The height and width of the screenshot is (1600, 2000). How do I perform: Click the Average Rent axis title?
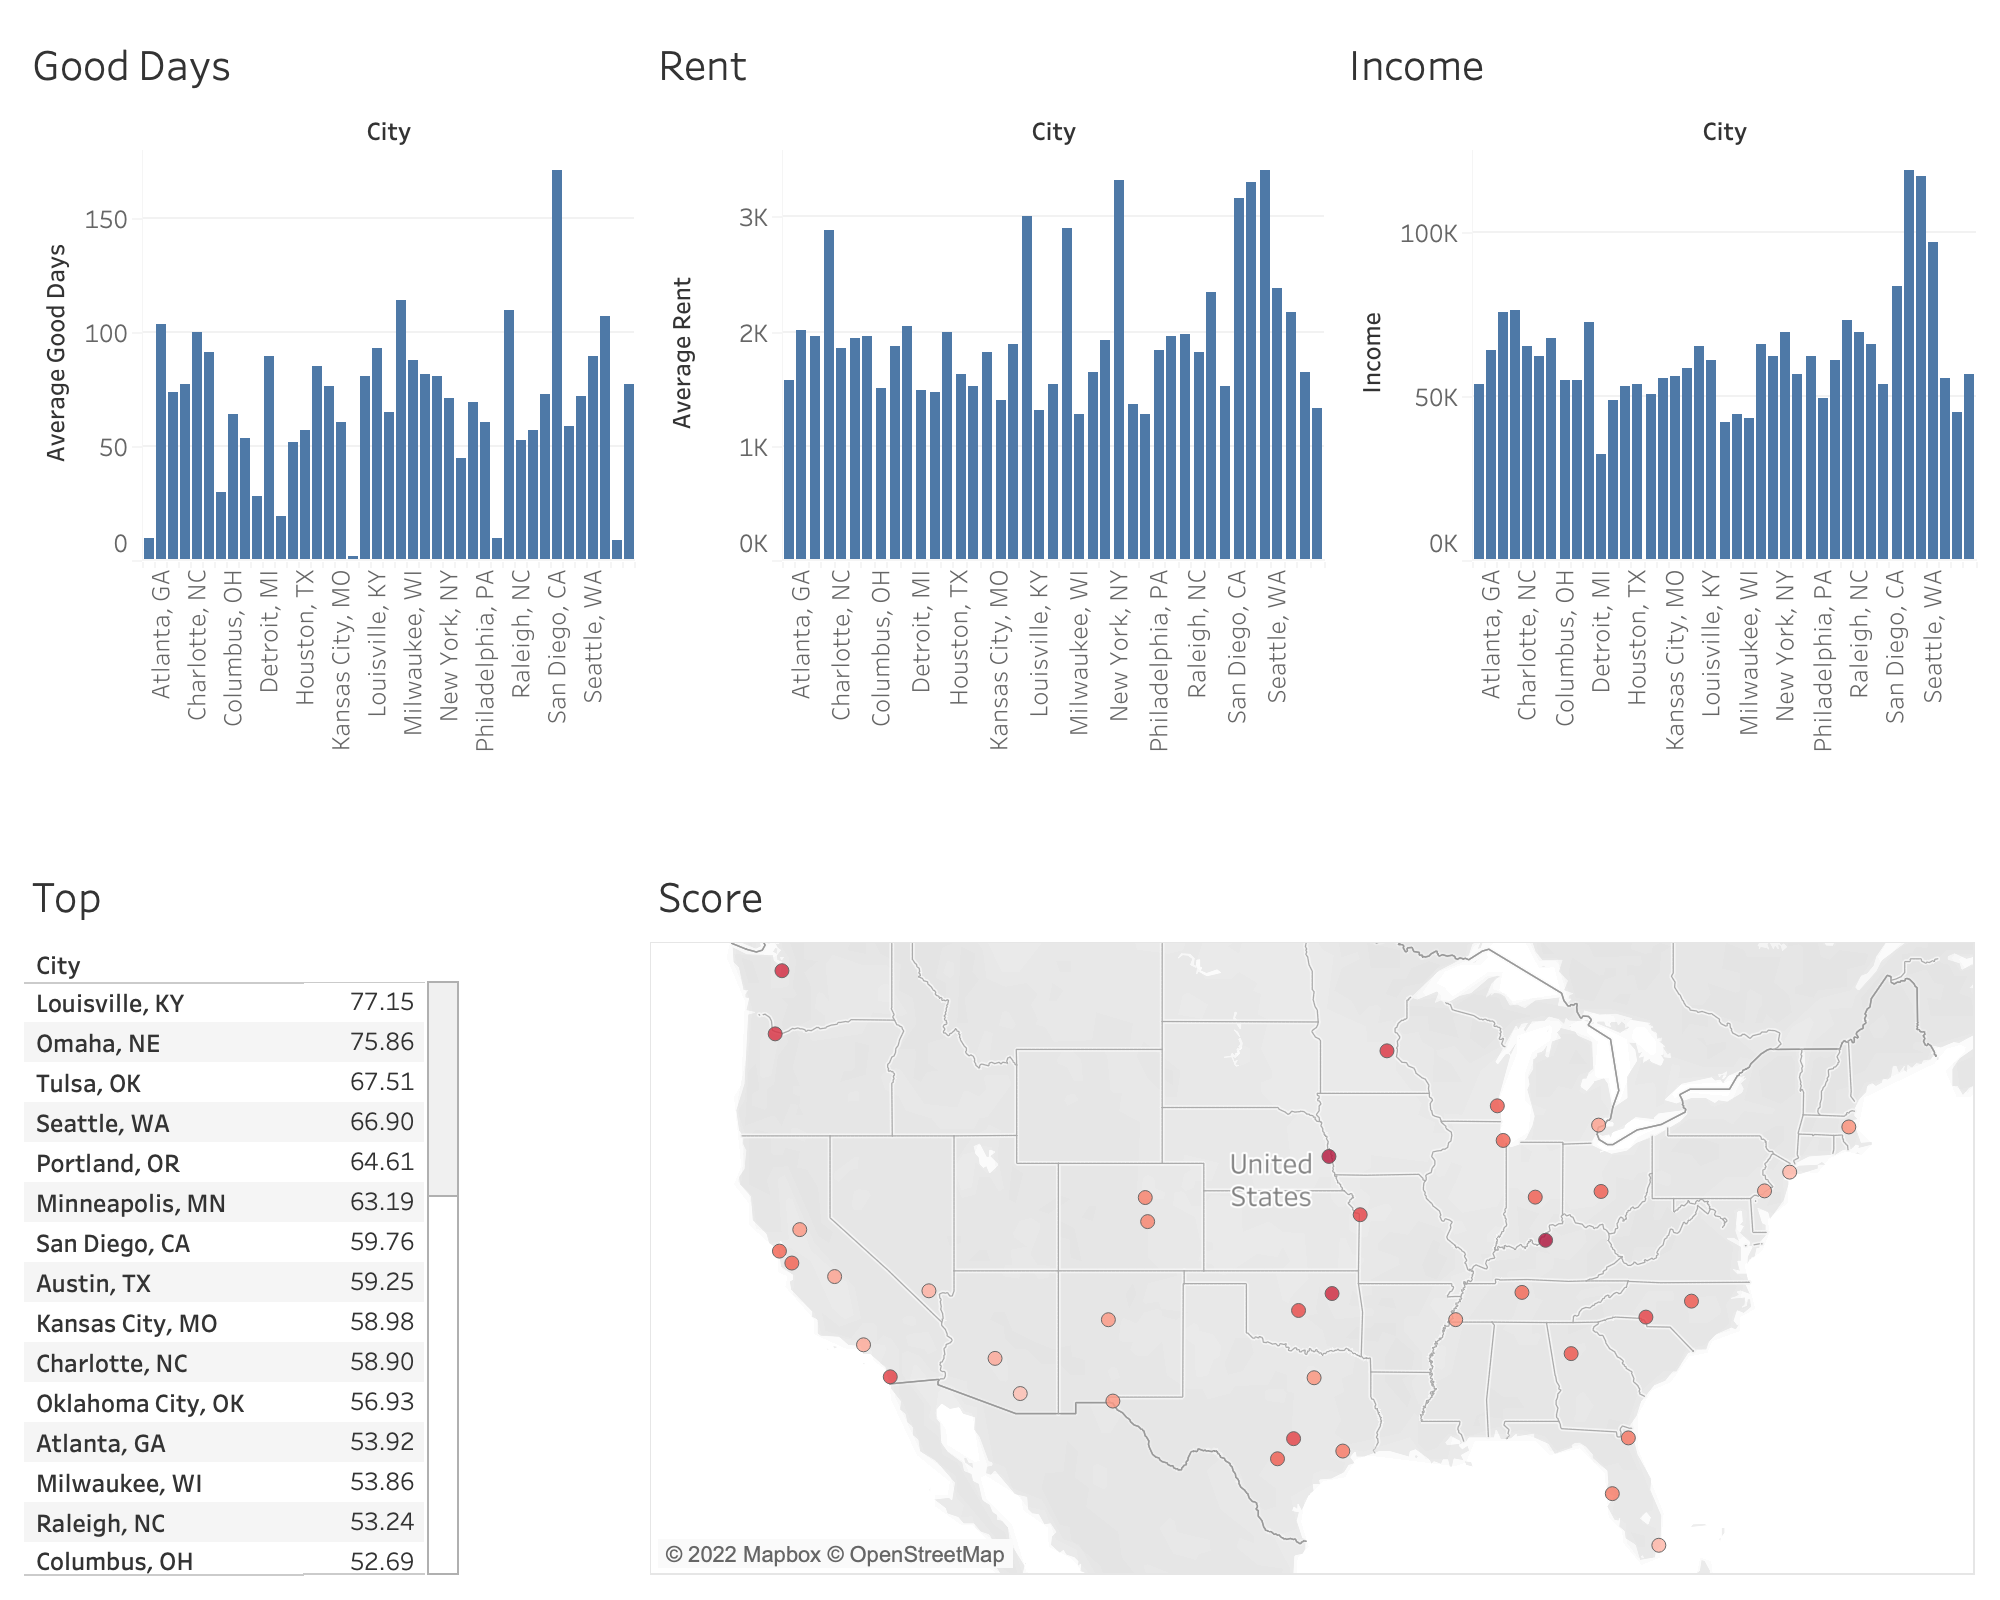click(682, 353)
